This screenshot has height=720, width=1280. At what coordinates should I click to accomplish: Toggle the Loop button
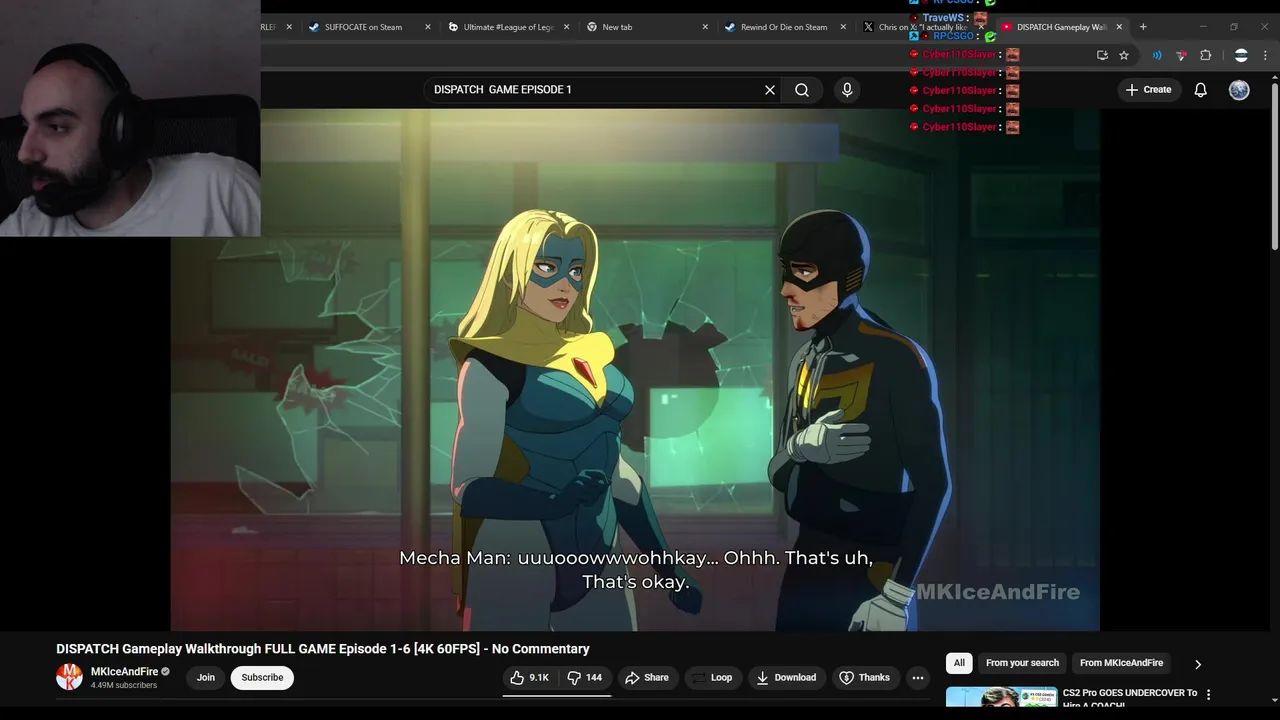(712, 678)
